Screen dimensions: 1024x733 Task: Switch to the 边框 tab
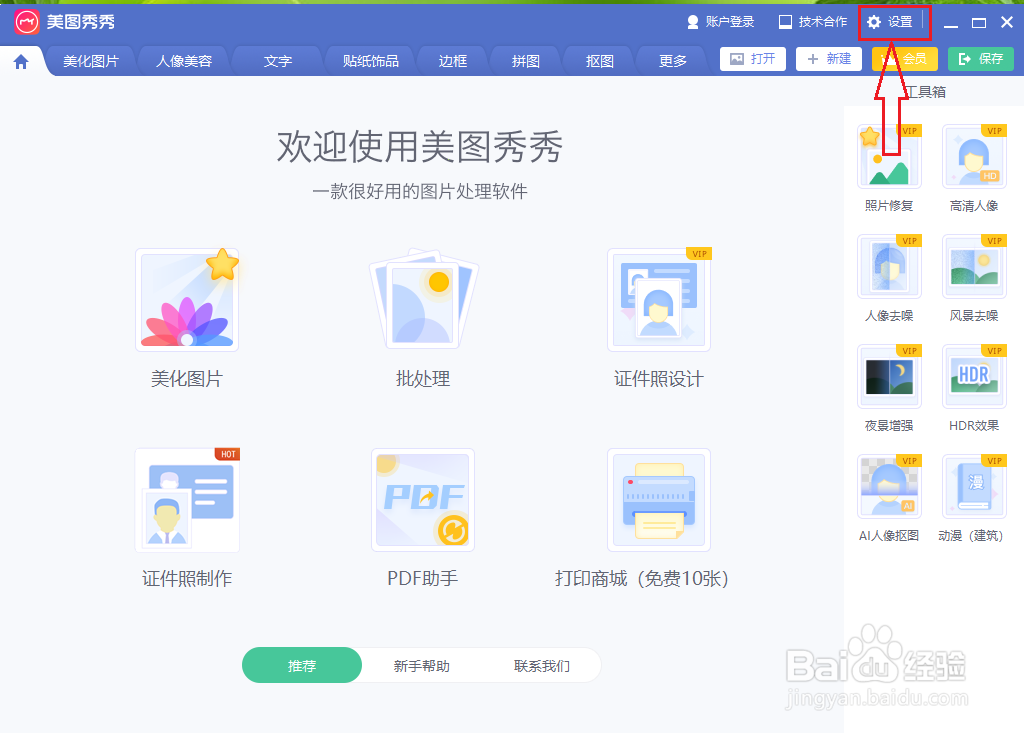pyautogui.click(x=453, y=61)
